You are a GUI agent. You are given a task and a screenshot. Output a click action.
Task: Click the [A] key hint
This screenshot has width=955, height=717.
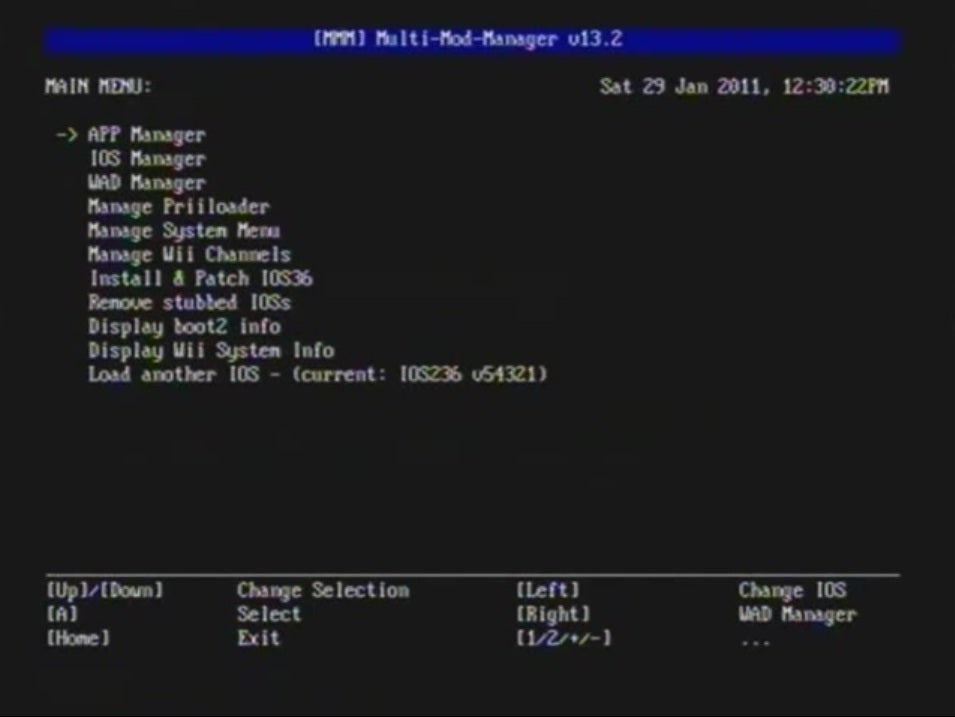click(63, 614)
